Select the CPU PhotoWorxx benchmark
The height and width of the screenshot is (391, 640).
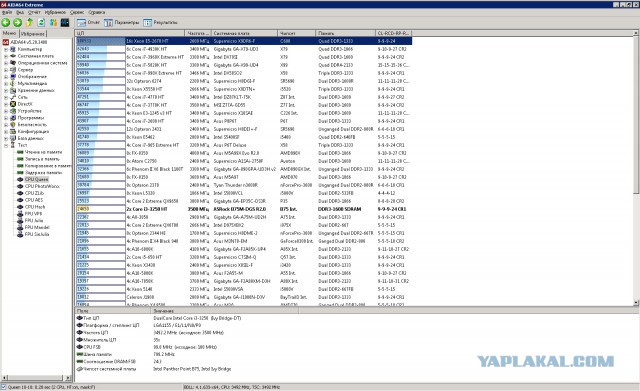[42, 186]
